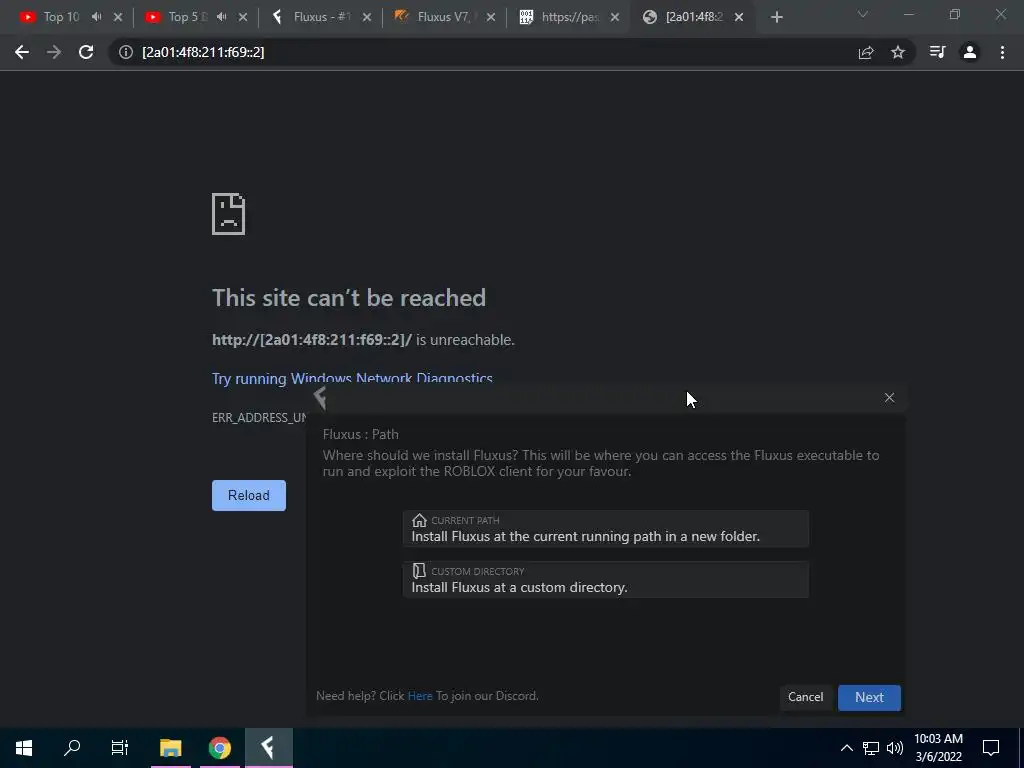
Task: Click Next in the Fluxus installer
Action: tap(869, 697)
